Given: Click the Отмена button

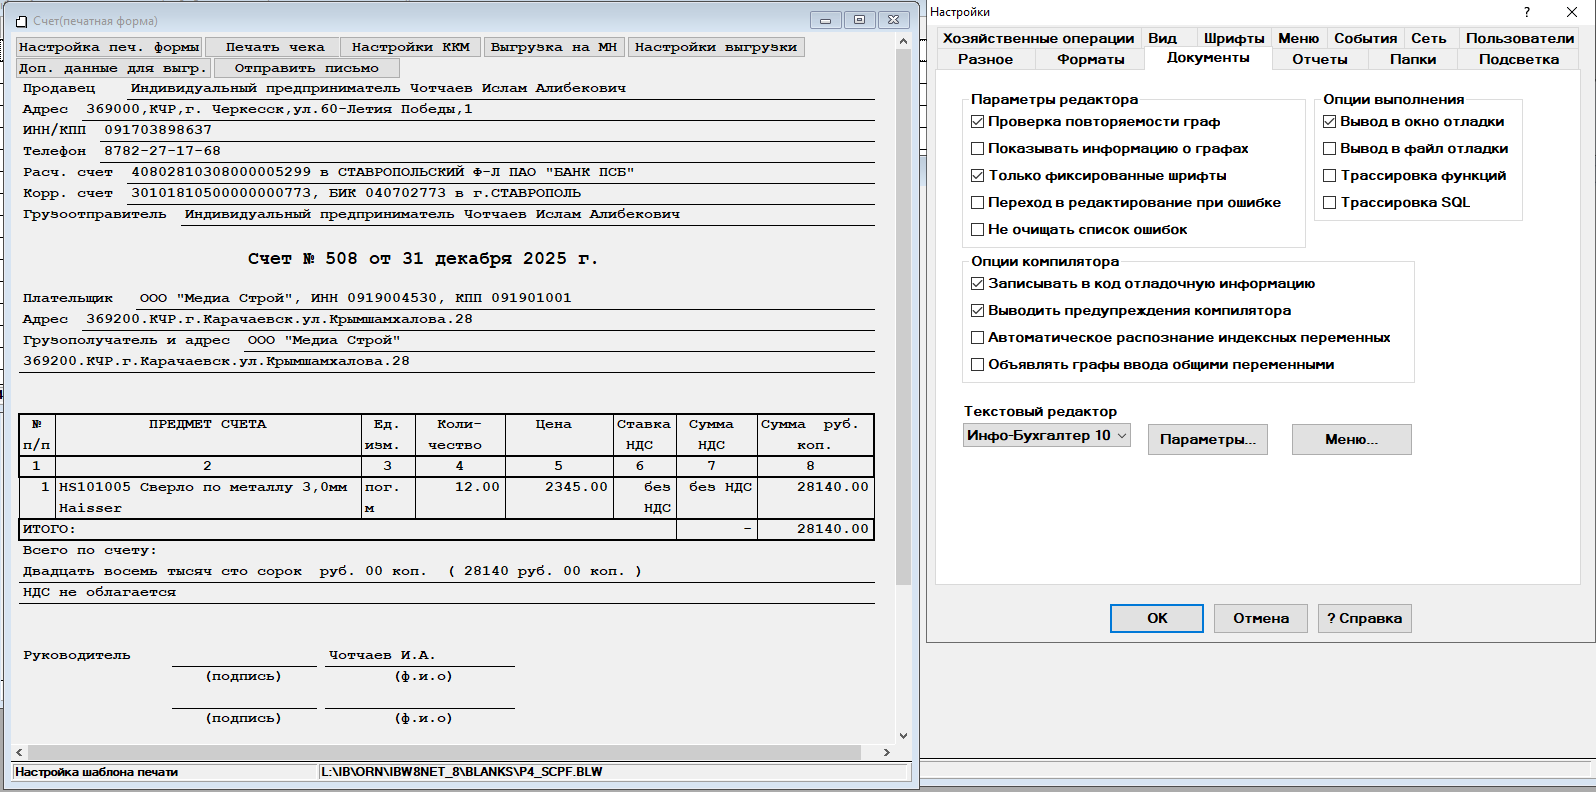Looking at the screenshot, I should click(x=1260, y=618).
